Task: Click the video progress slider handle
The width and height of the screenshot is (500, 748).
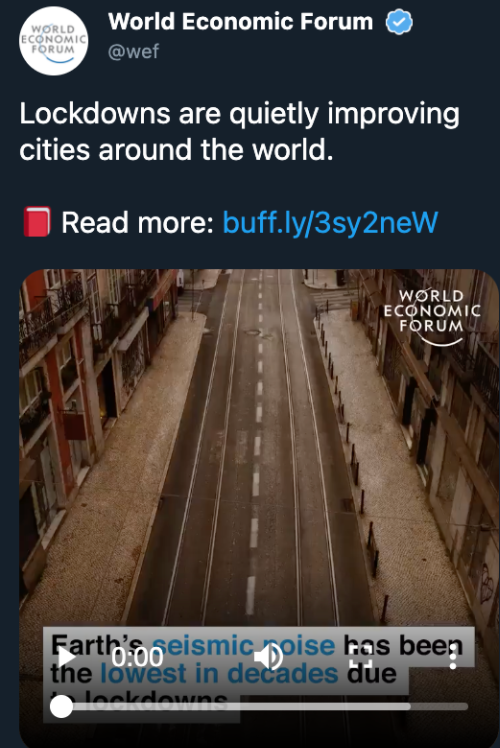Action: click(61, 706)
